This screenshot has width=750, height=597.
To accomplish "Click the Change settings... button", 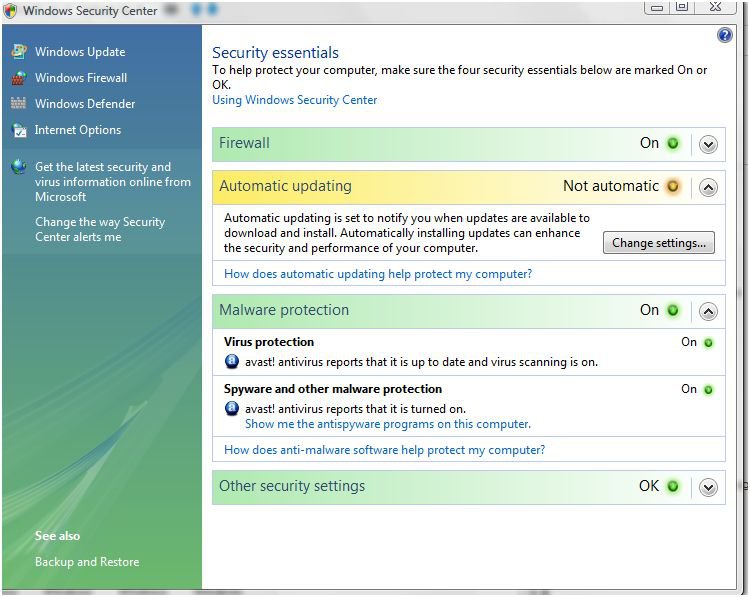I will tap(659, 243).
